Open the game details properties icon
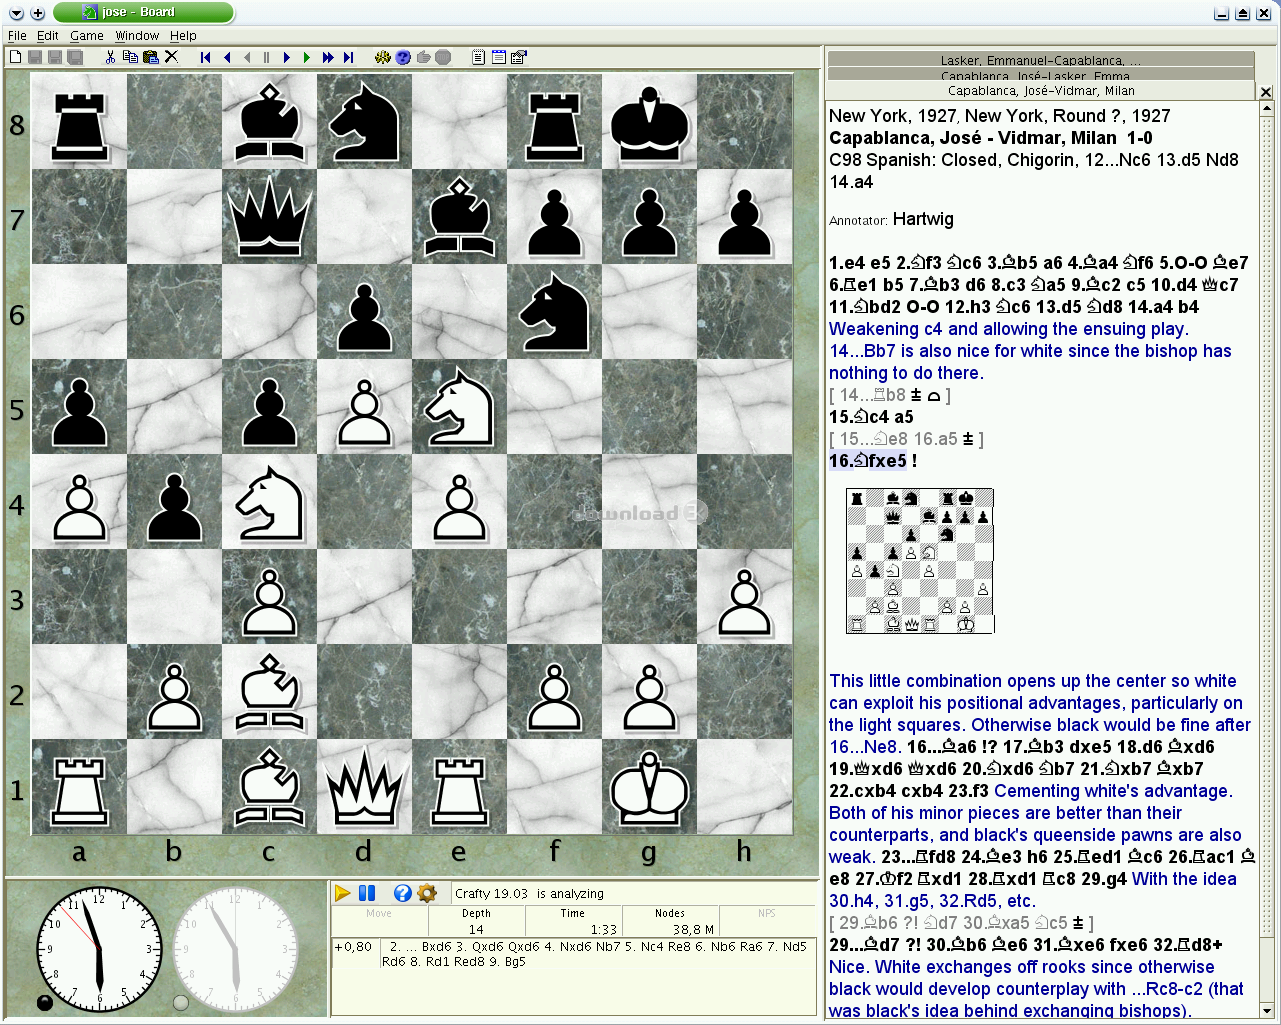 (x=518, y=57)
